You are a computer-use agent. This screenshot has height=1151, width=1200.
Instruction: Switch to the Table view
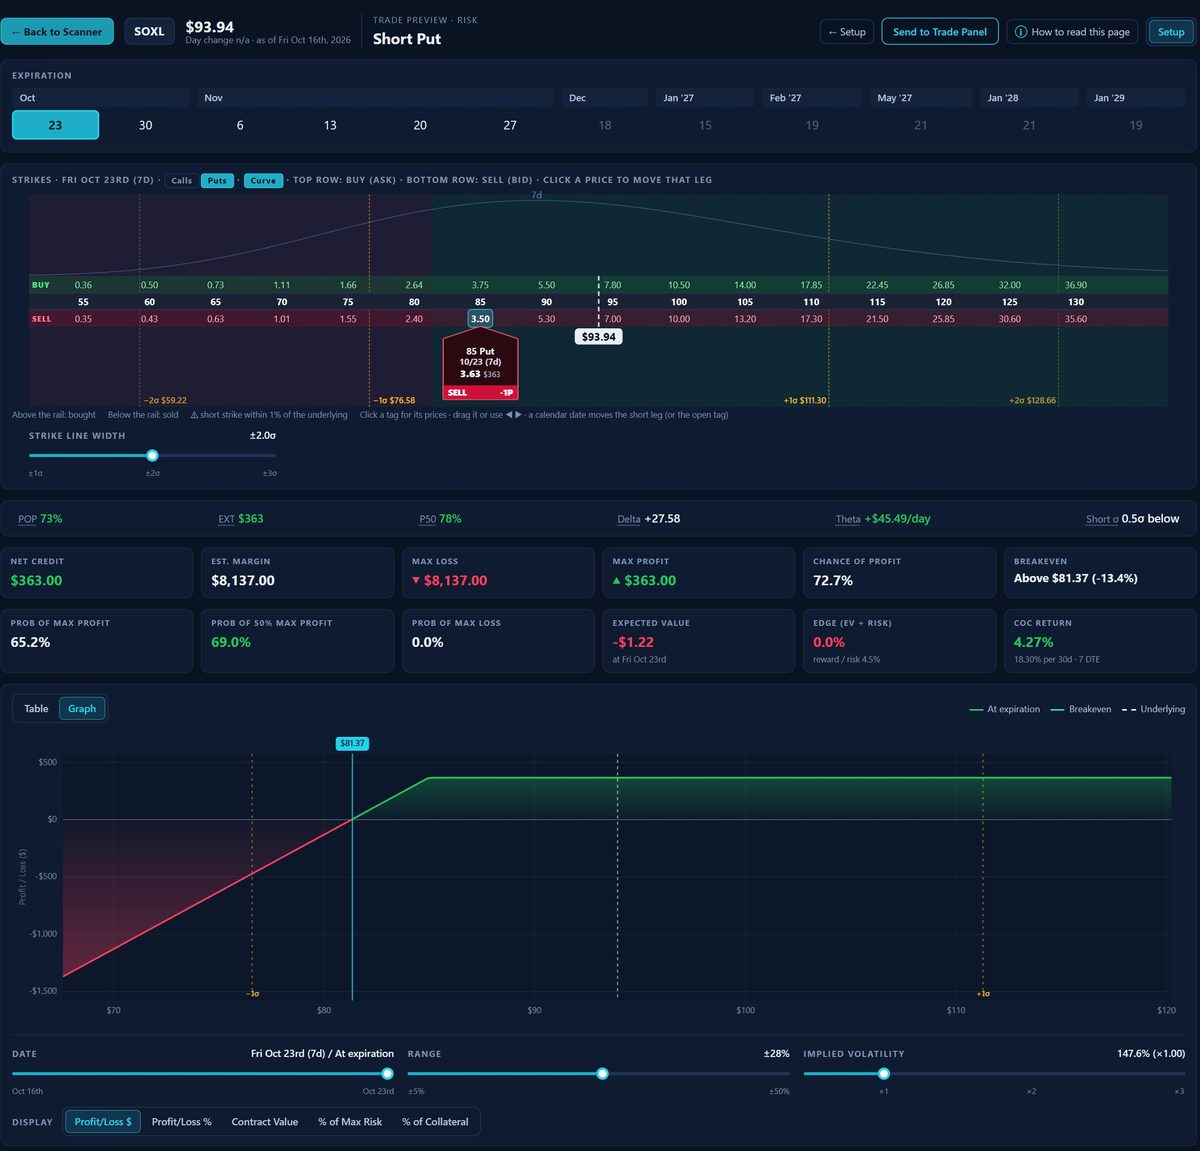tap(36, 709)
